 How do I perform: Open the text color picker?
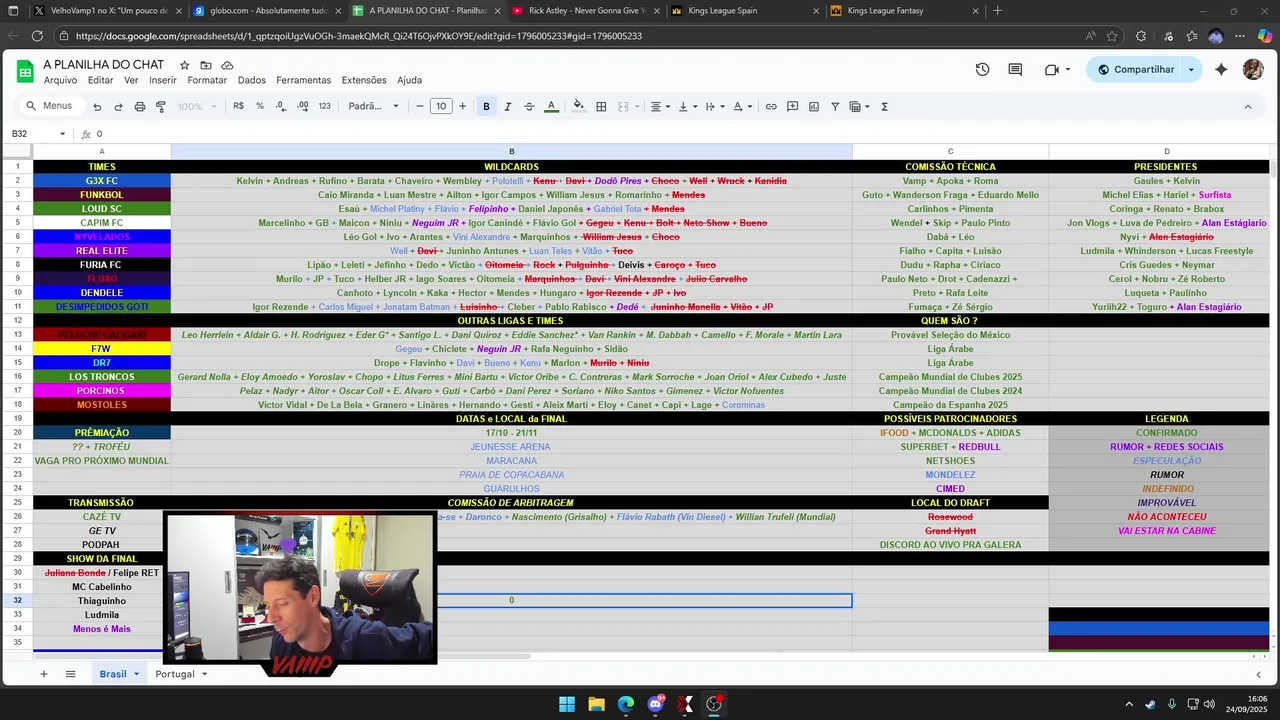(x=551, y=106)
